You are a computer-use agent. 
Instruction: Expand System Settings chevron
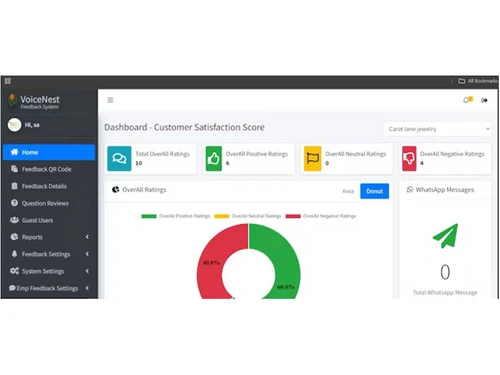point(87,271)
